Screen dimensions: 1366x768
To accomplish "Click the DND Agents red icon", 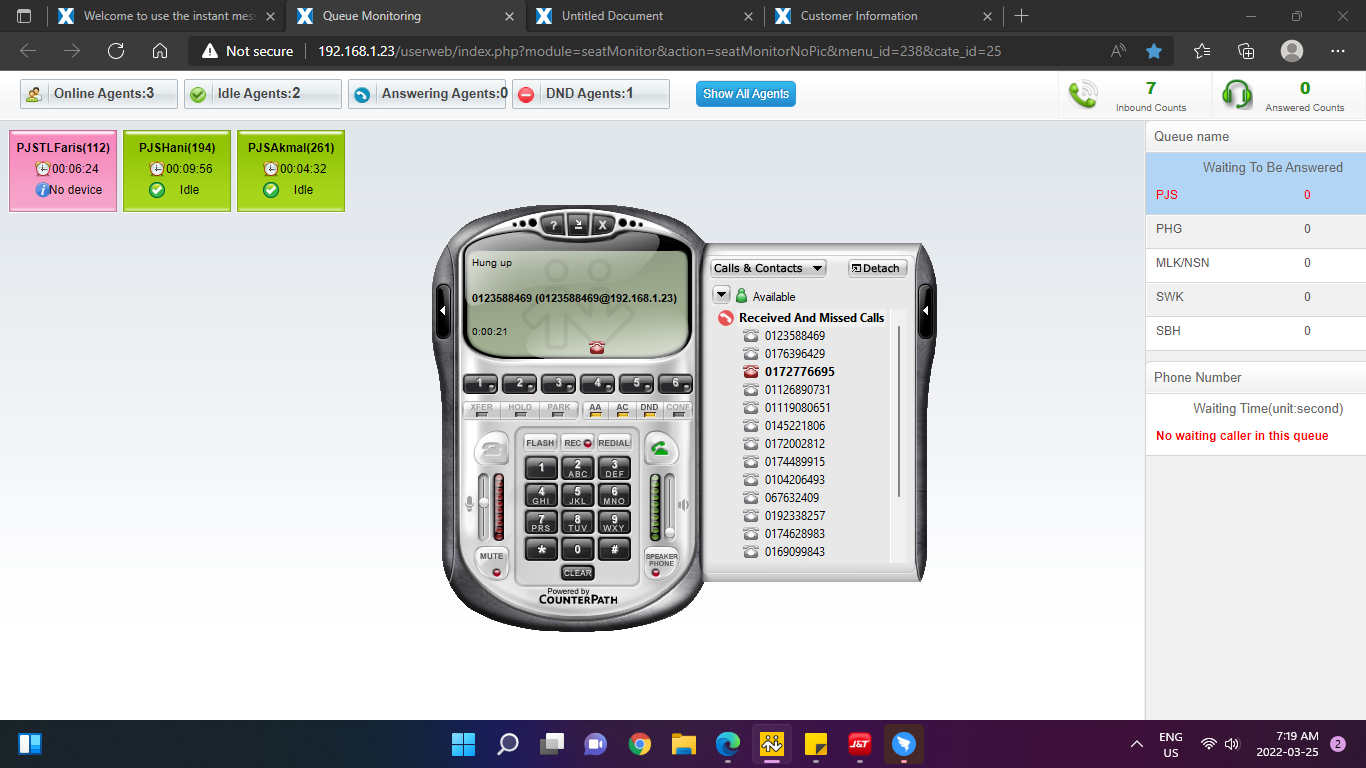I will (x=526, y=94).
